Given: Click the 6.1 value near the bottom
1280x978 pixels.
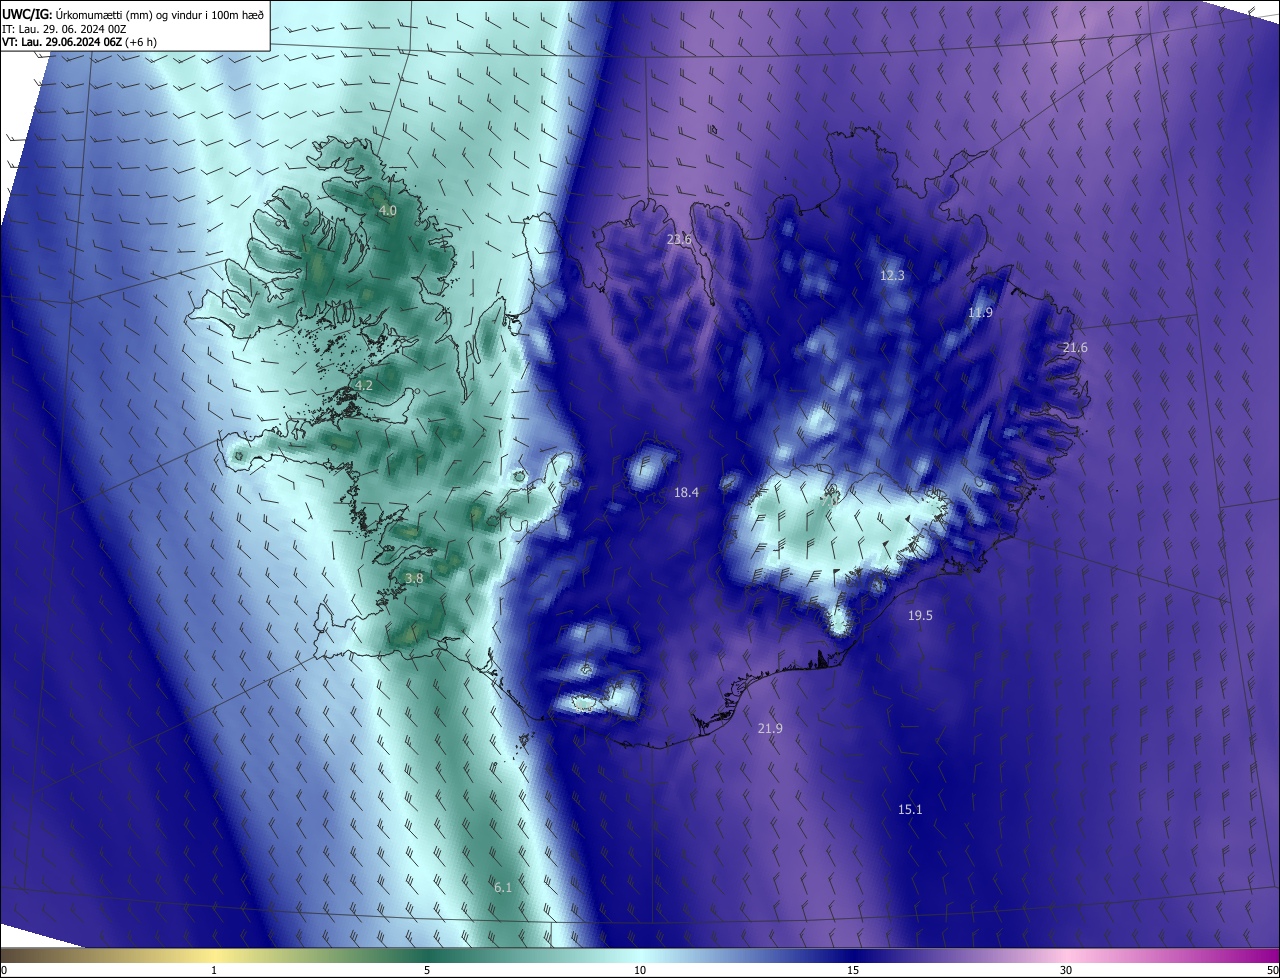Looking at the screenshot, I should (503, 887).
